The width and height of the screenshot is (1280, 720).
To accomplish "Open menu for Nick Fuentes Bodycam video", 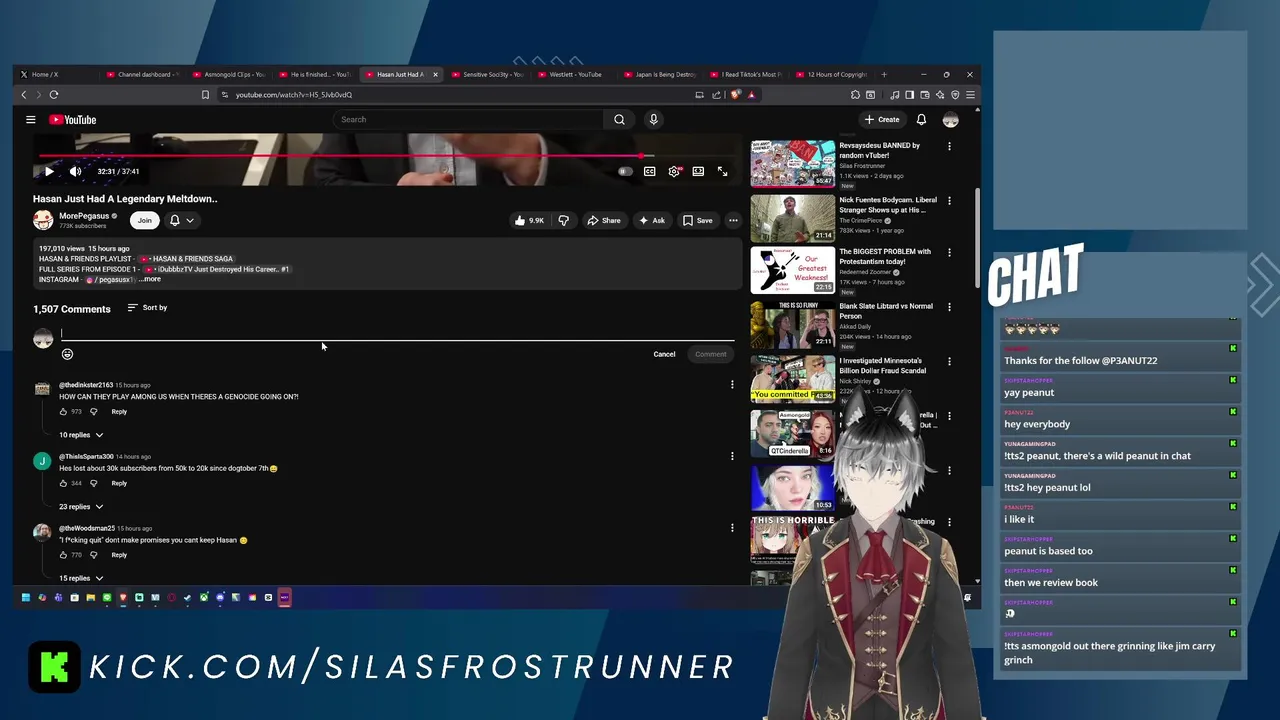I will pos(949,200).
